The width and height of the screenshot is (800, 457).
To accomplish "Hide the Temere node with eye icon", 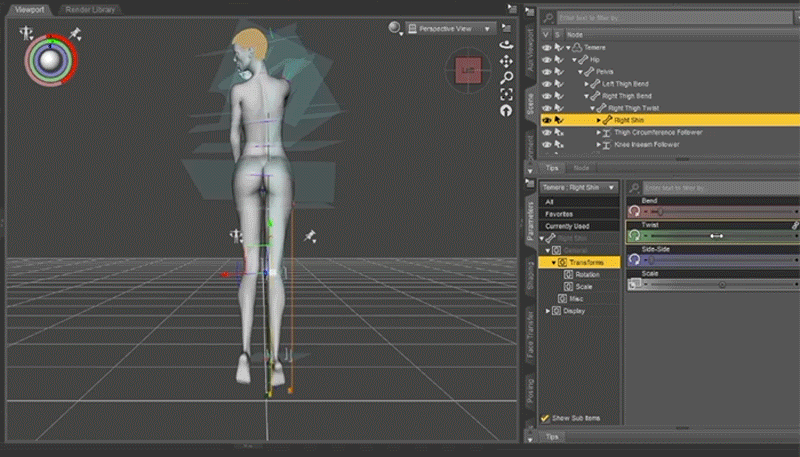I will pyautogui.click(x=546, y=47).
